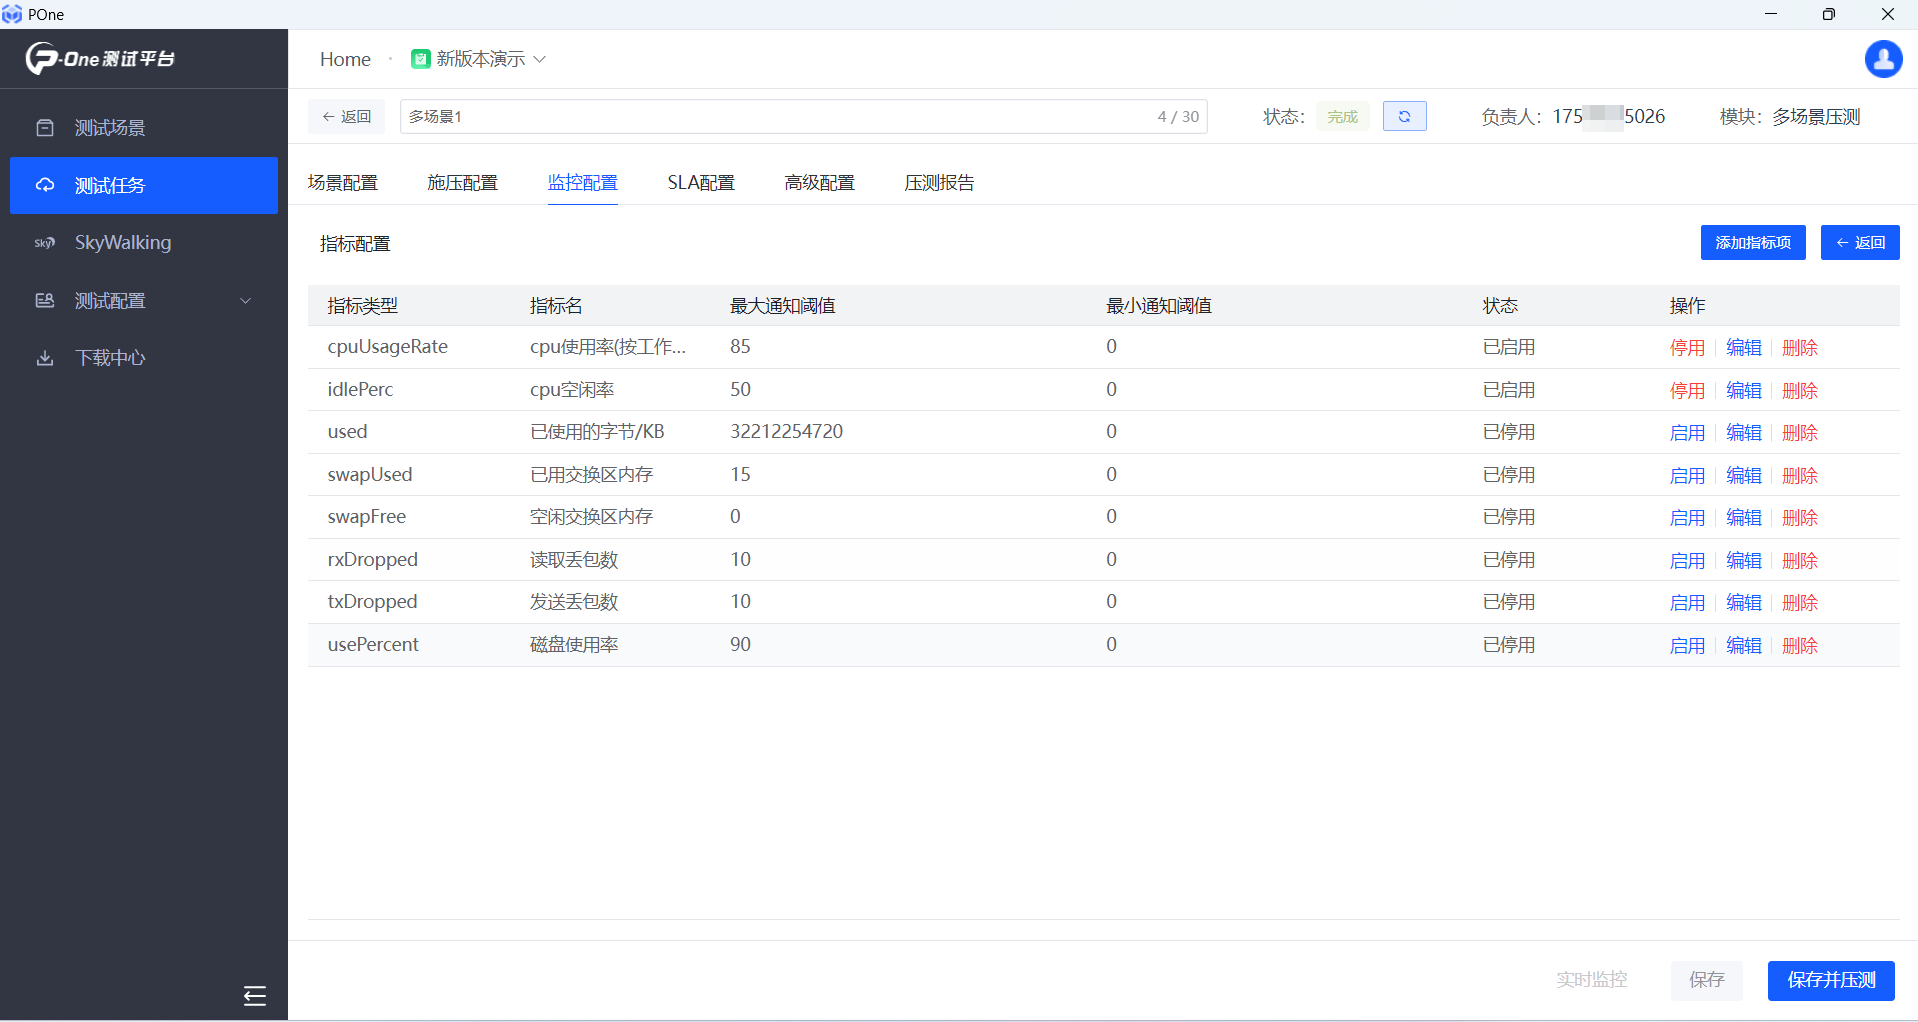Click the SkyWalking sidebar icon
Screen dimensions: 1918x1022
[45, 243]
